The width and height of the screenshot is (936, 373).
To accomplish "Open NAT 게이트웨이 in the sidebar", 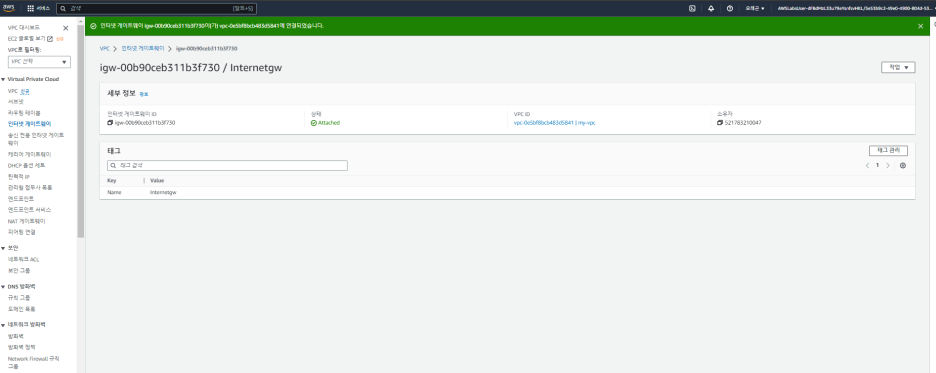I will click(x=26, y=221).
